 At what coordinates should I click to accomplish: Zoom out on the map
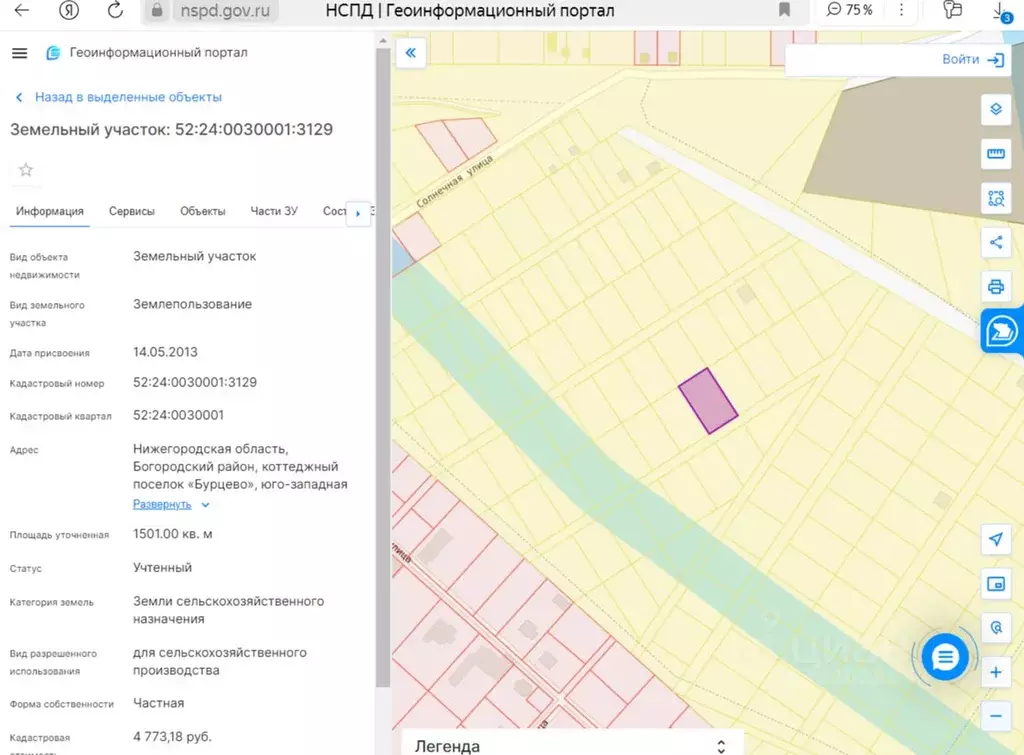pyautogui.click(x=996, y=716)
